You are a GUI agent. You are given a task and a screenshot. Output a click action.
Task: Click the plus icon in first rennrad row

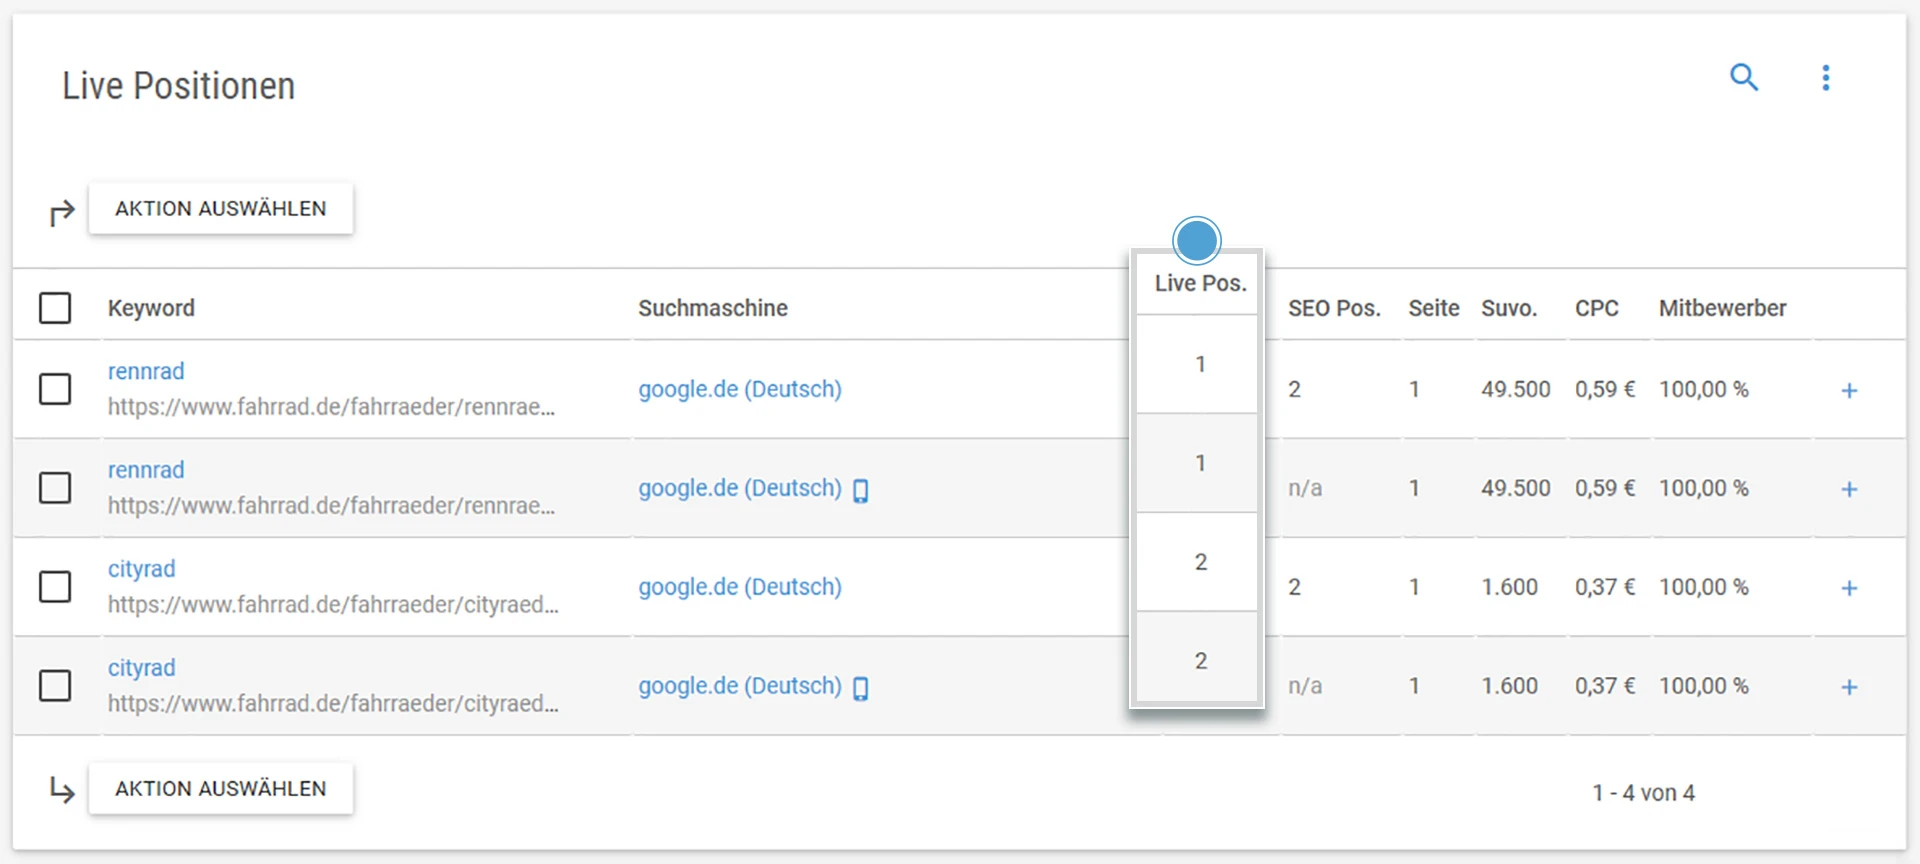click(1849, 390)
